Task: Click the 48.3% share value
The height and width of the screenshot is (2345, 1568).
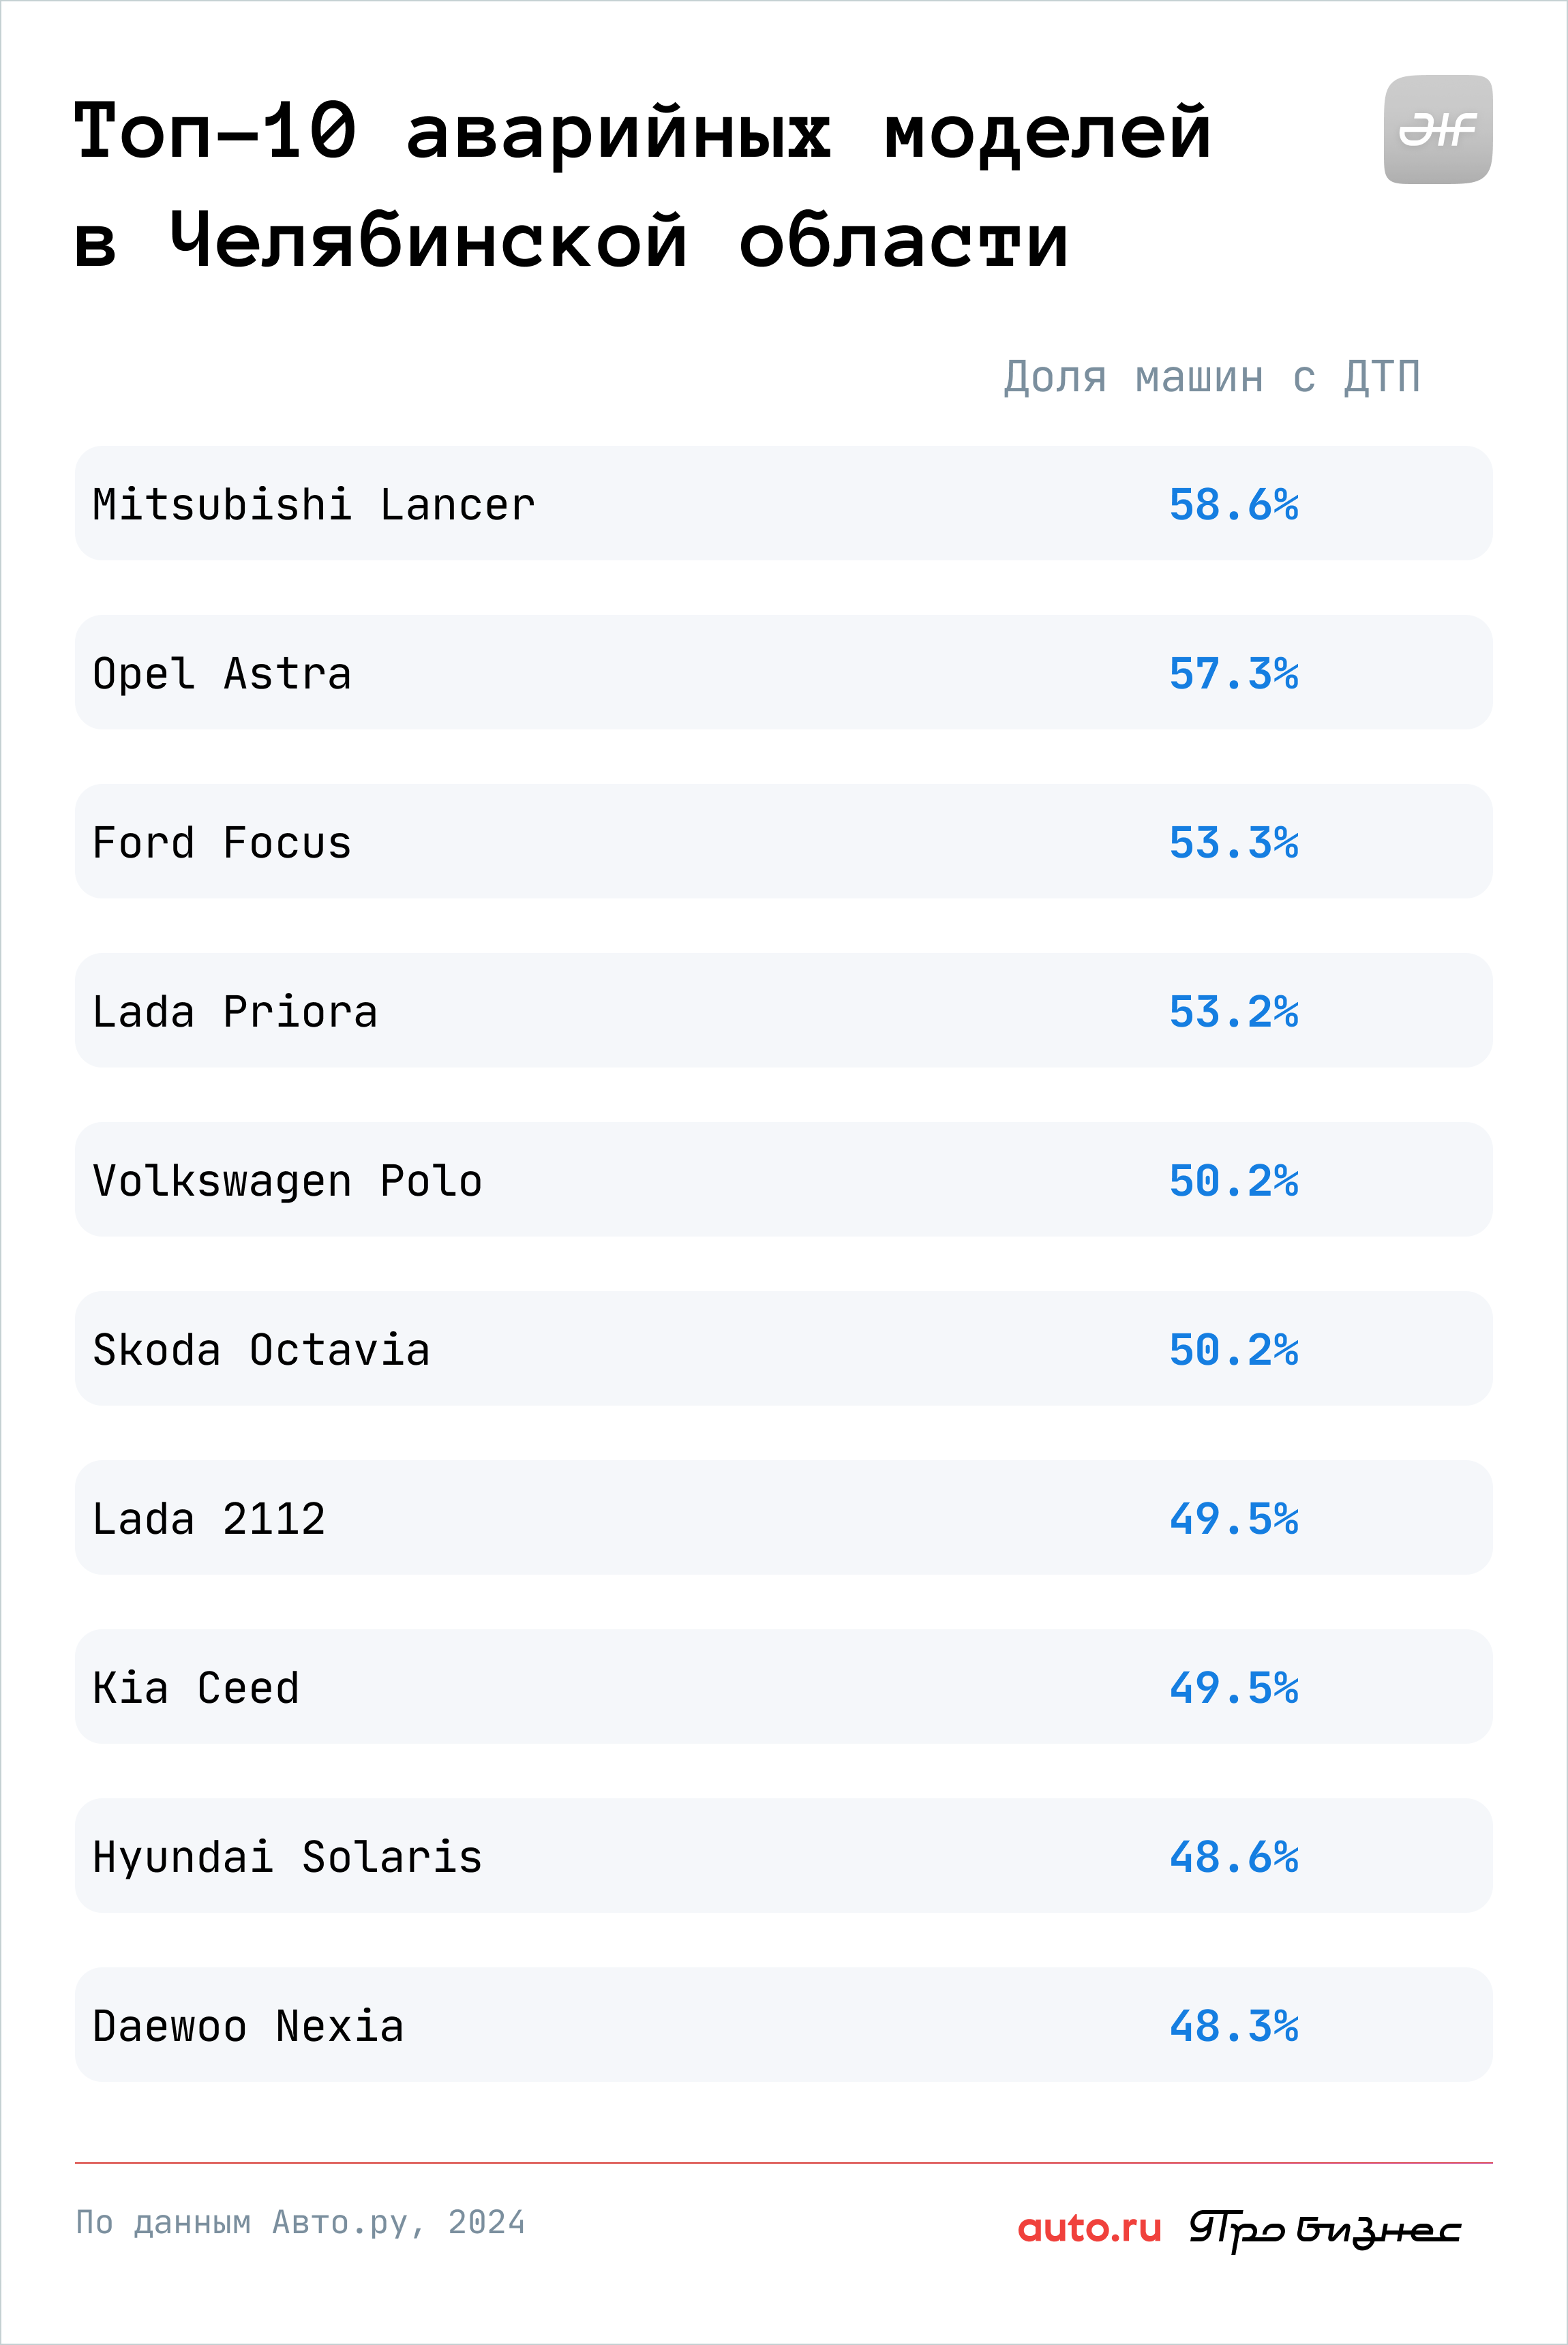Action: [x=1234, y=2026]
